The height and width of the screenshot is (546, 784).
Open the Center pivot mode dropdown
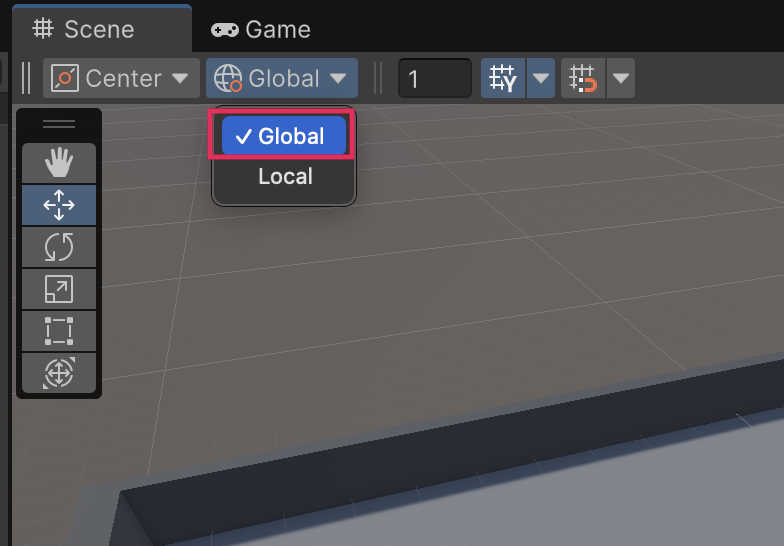121,78
